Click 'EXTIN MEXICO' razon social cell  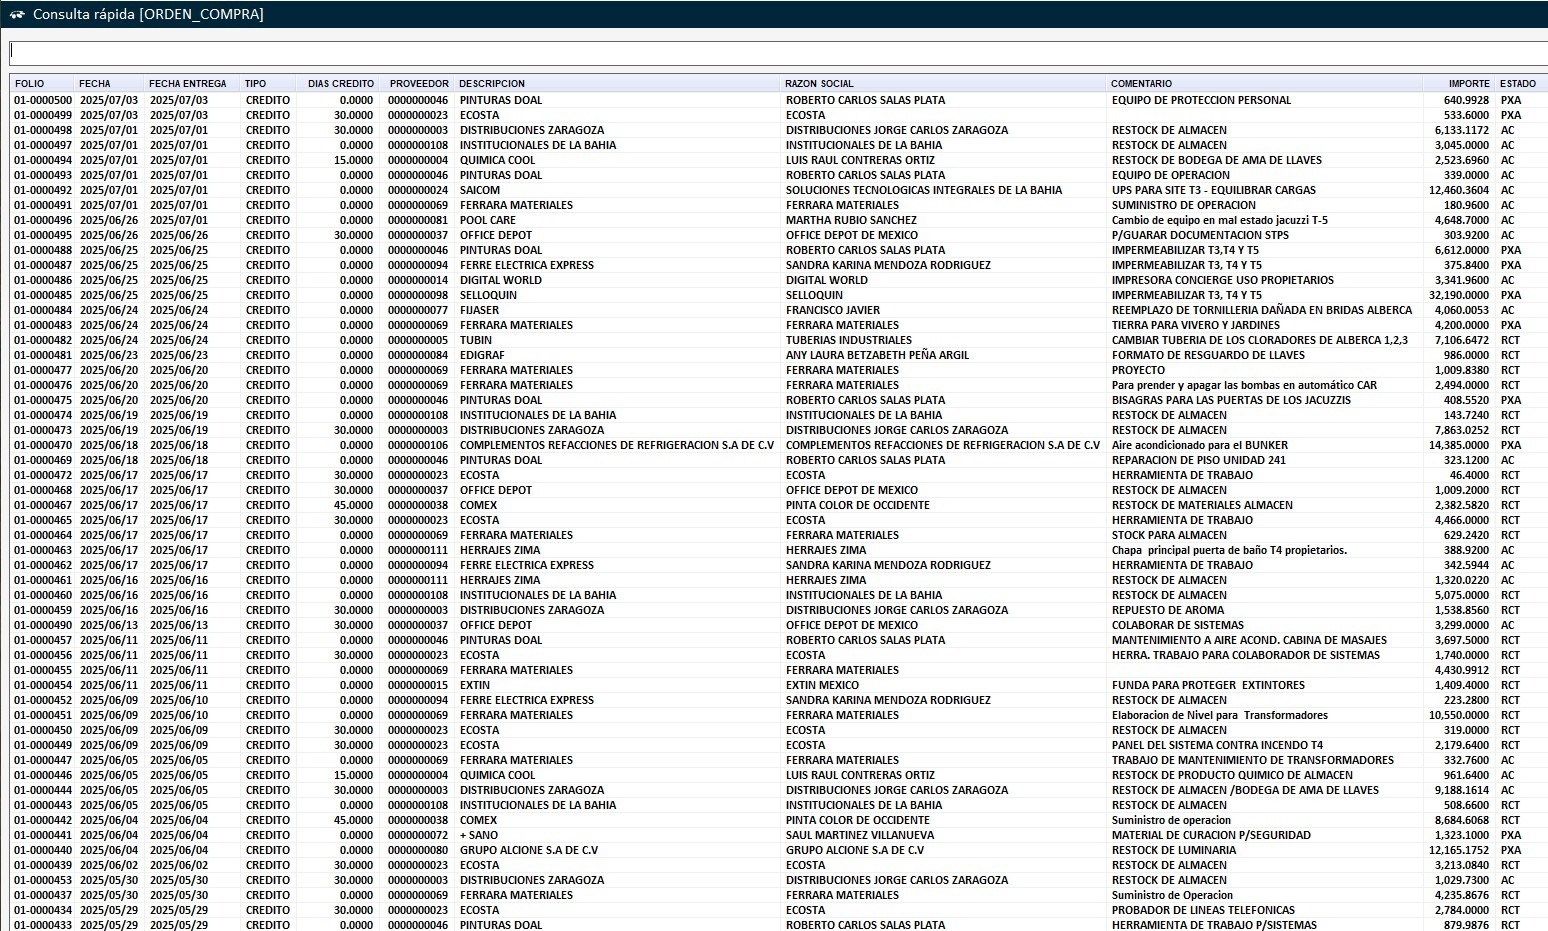822,685
